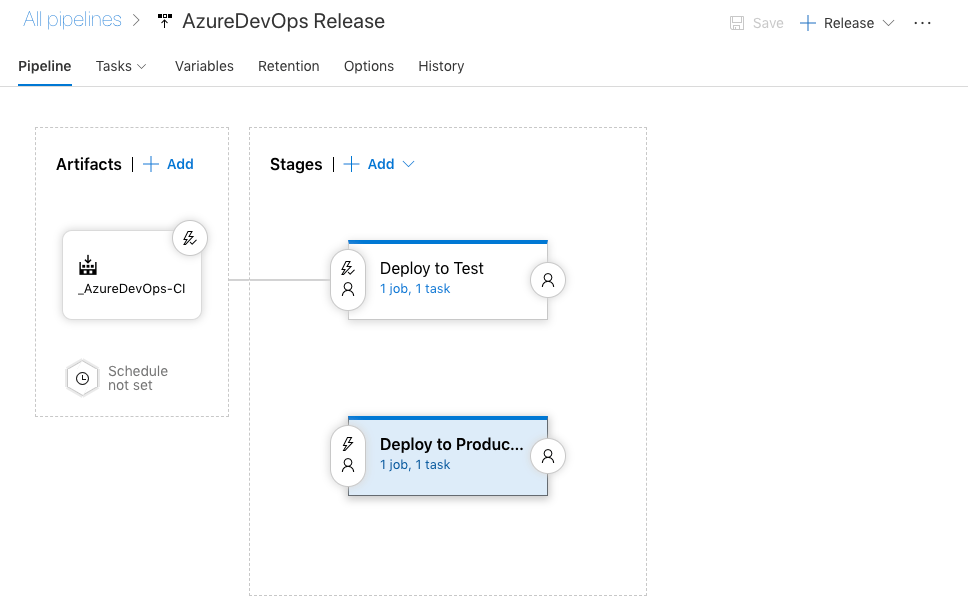The width and height of the screenshot is (968, 610).
Task: Open '1 job, 1 task' link under Deploy to Test
Action: pos(415,289)
